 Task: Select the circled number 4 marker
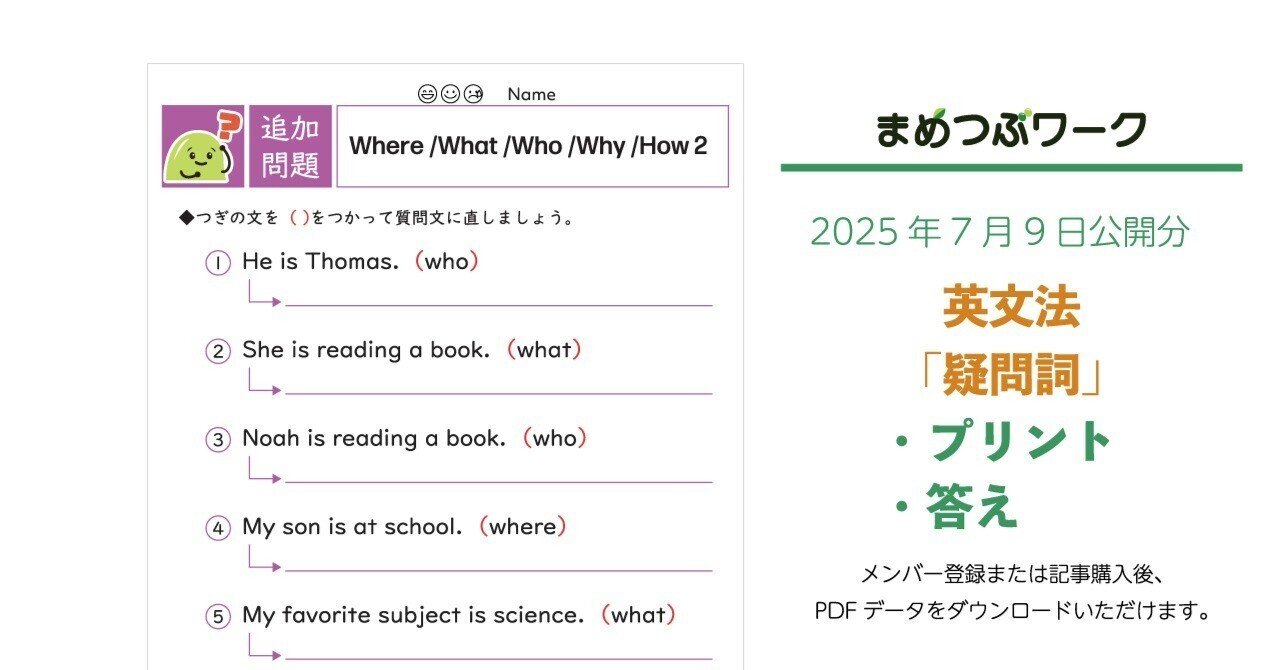click(x=218, y=528)
